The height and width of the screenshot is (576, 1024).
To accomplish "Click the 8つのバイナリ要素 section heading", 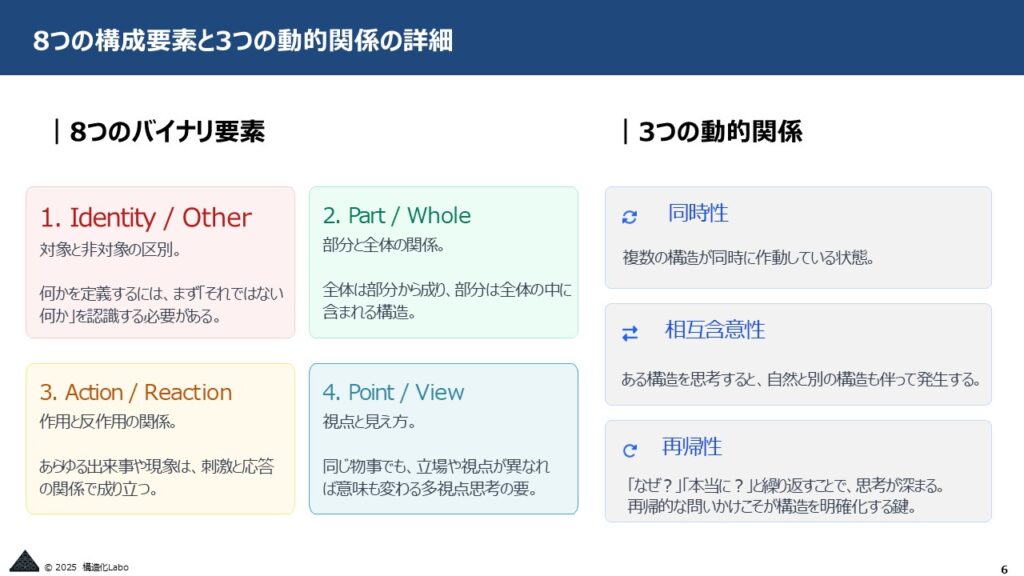I will click(167, 131).
